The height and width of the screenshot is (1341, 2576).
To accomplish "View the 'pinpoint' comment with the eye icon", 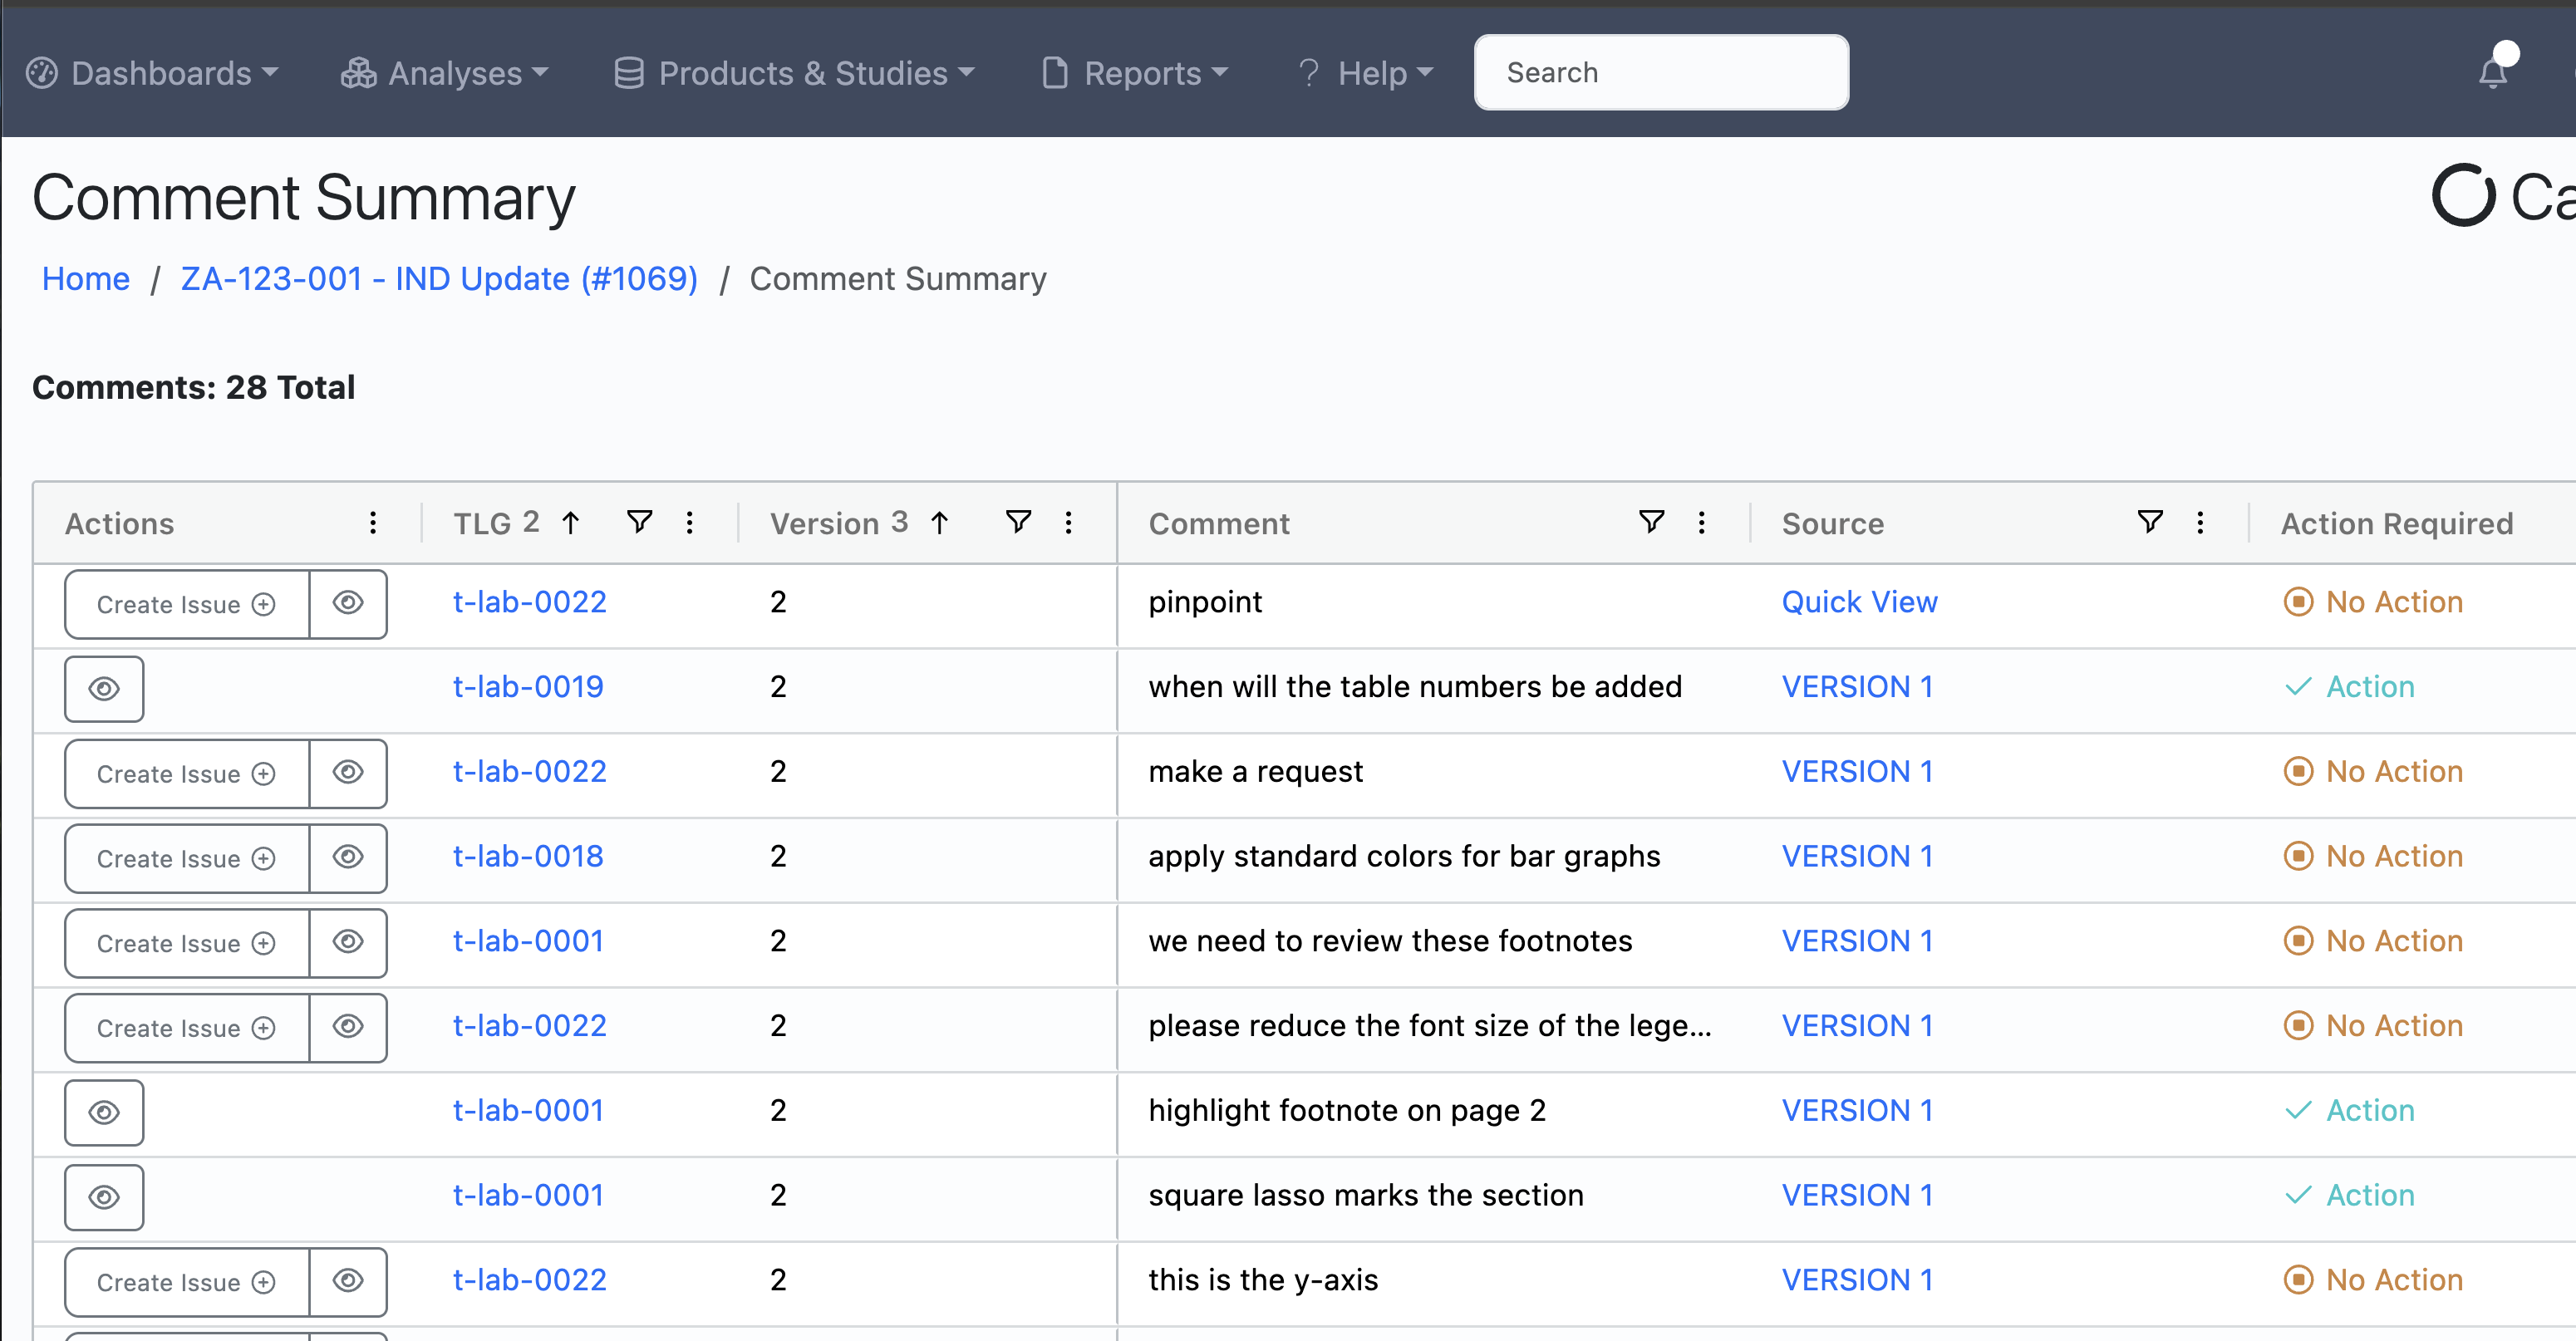I will coord(348,604).
